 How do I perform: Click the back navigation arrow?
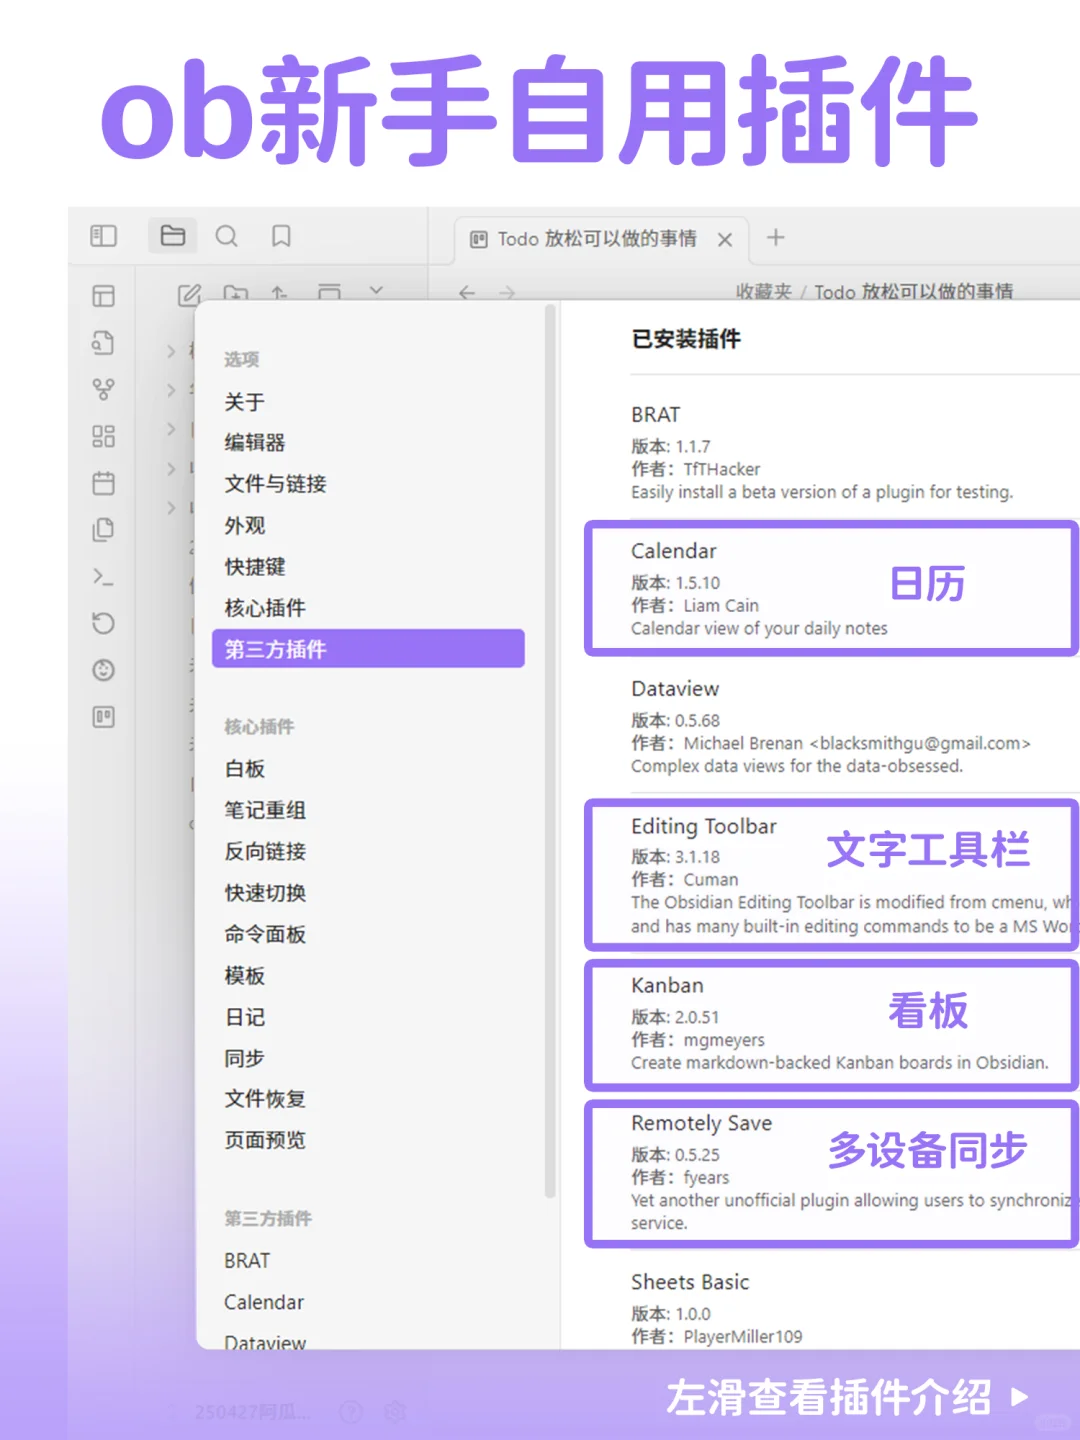(x=468, y=293)
